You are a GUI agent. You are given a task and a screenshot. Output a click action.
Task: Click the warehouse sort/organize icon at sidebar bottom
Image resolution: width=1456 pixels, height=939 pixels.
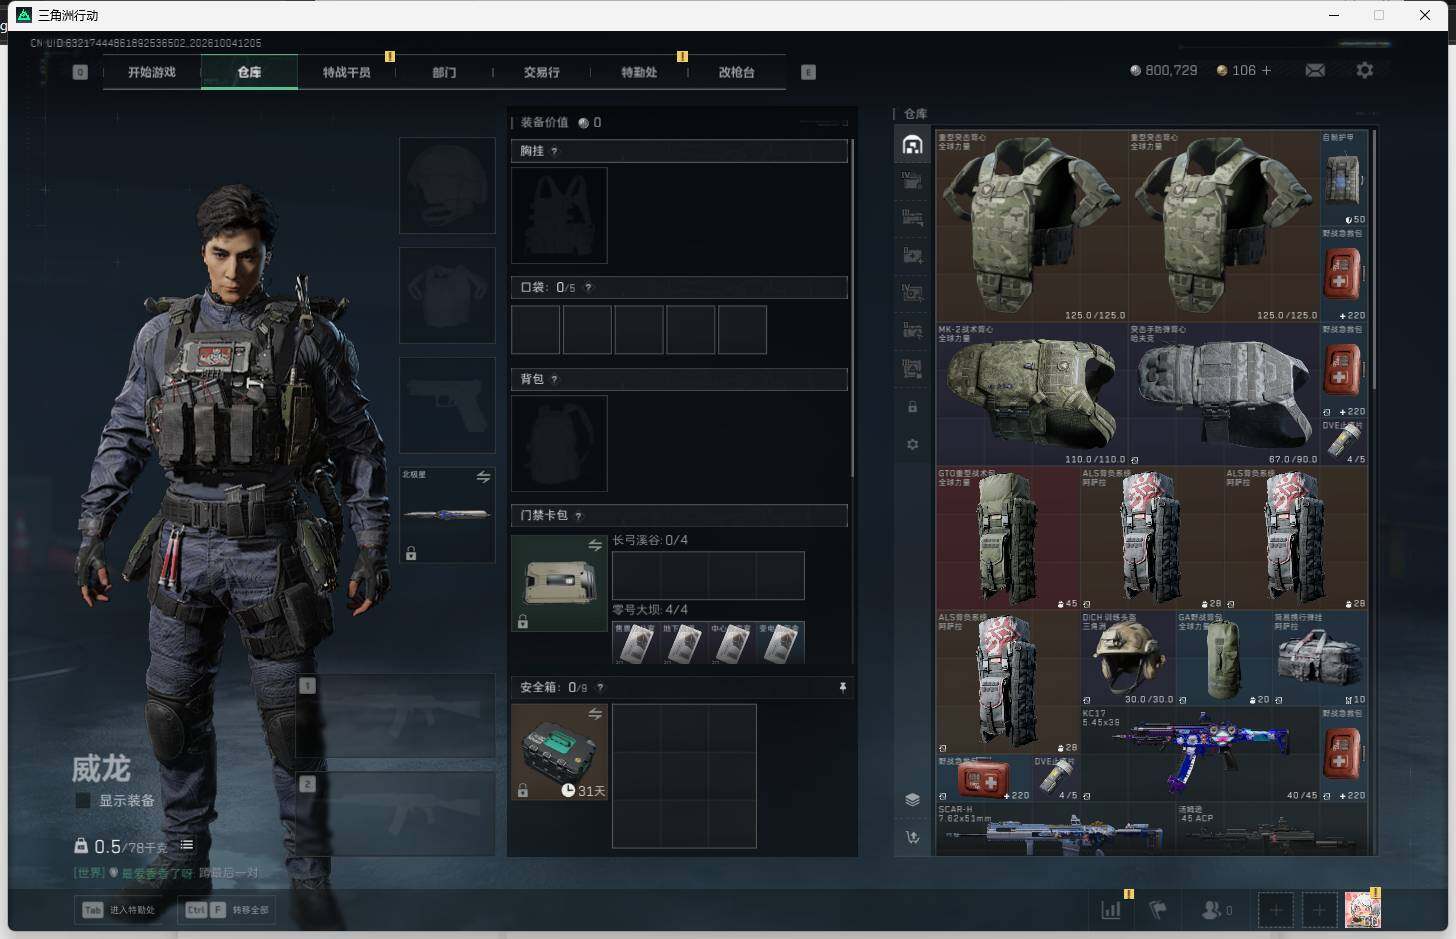tap(912, 837)
